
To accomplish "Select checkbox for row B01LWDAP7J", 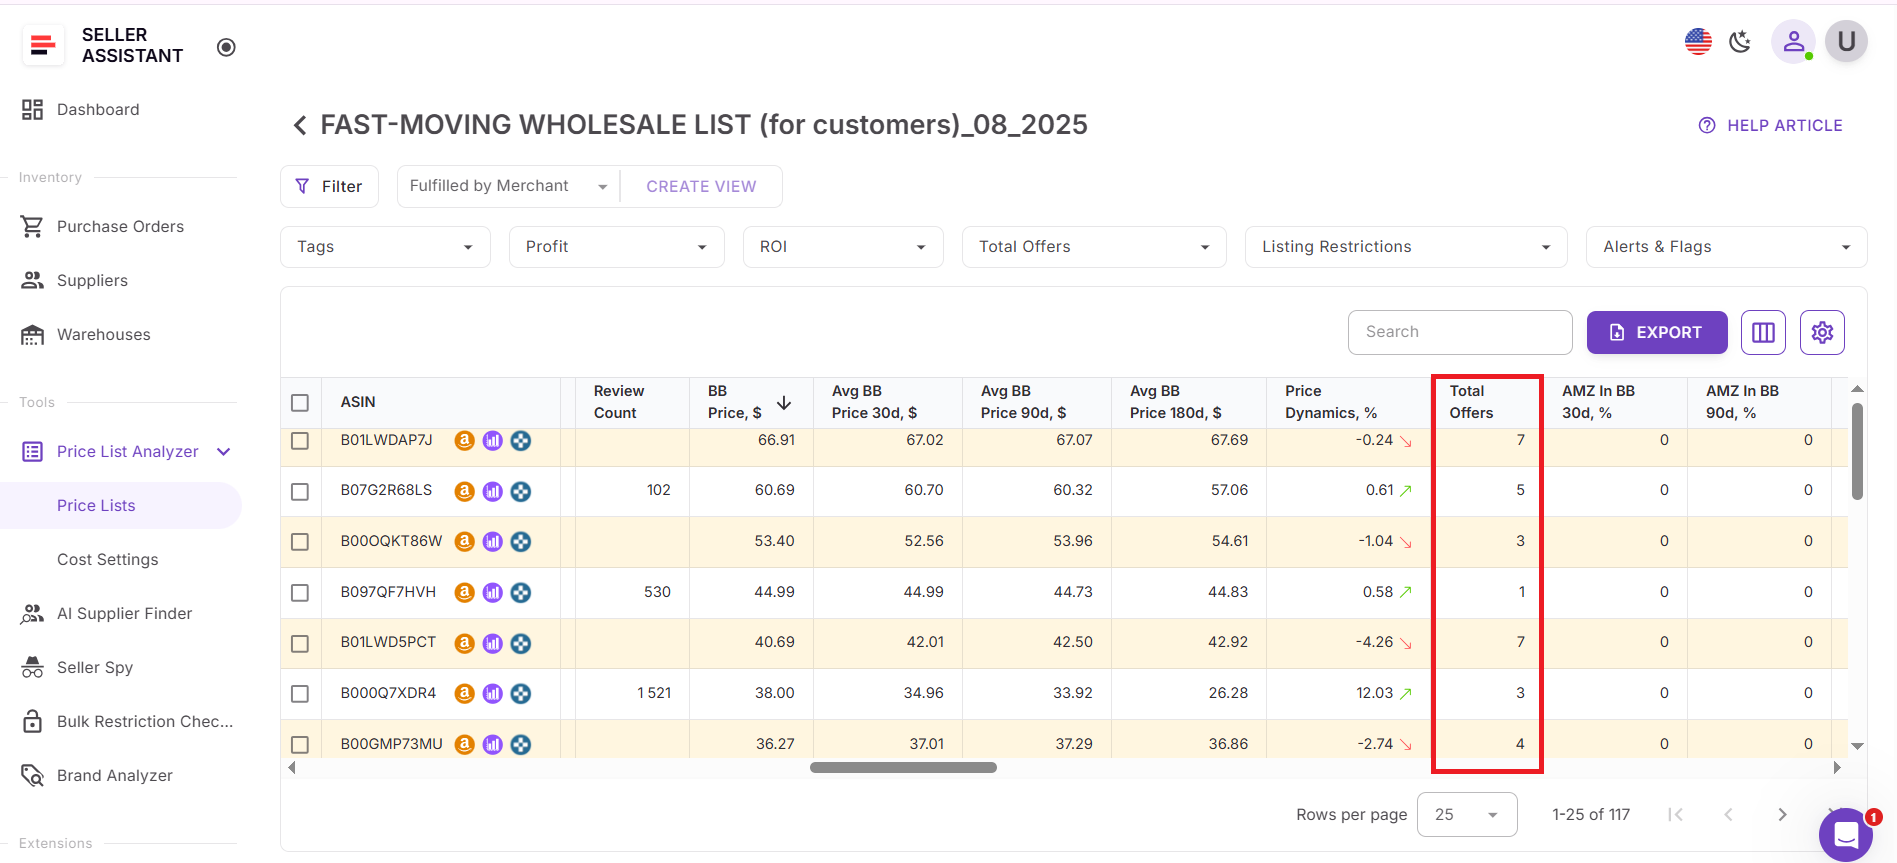I will (300, 441).
